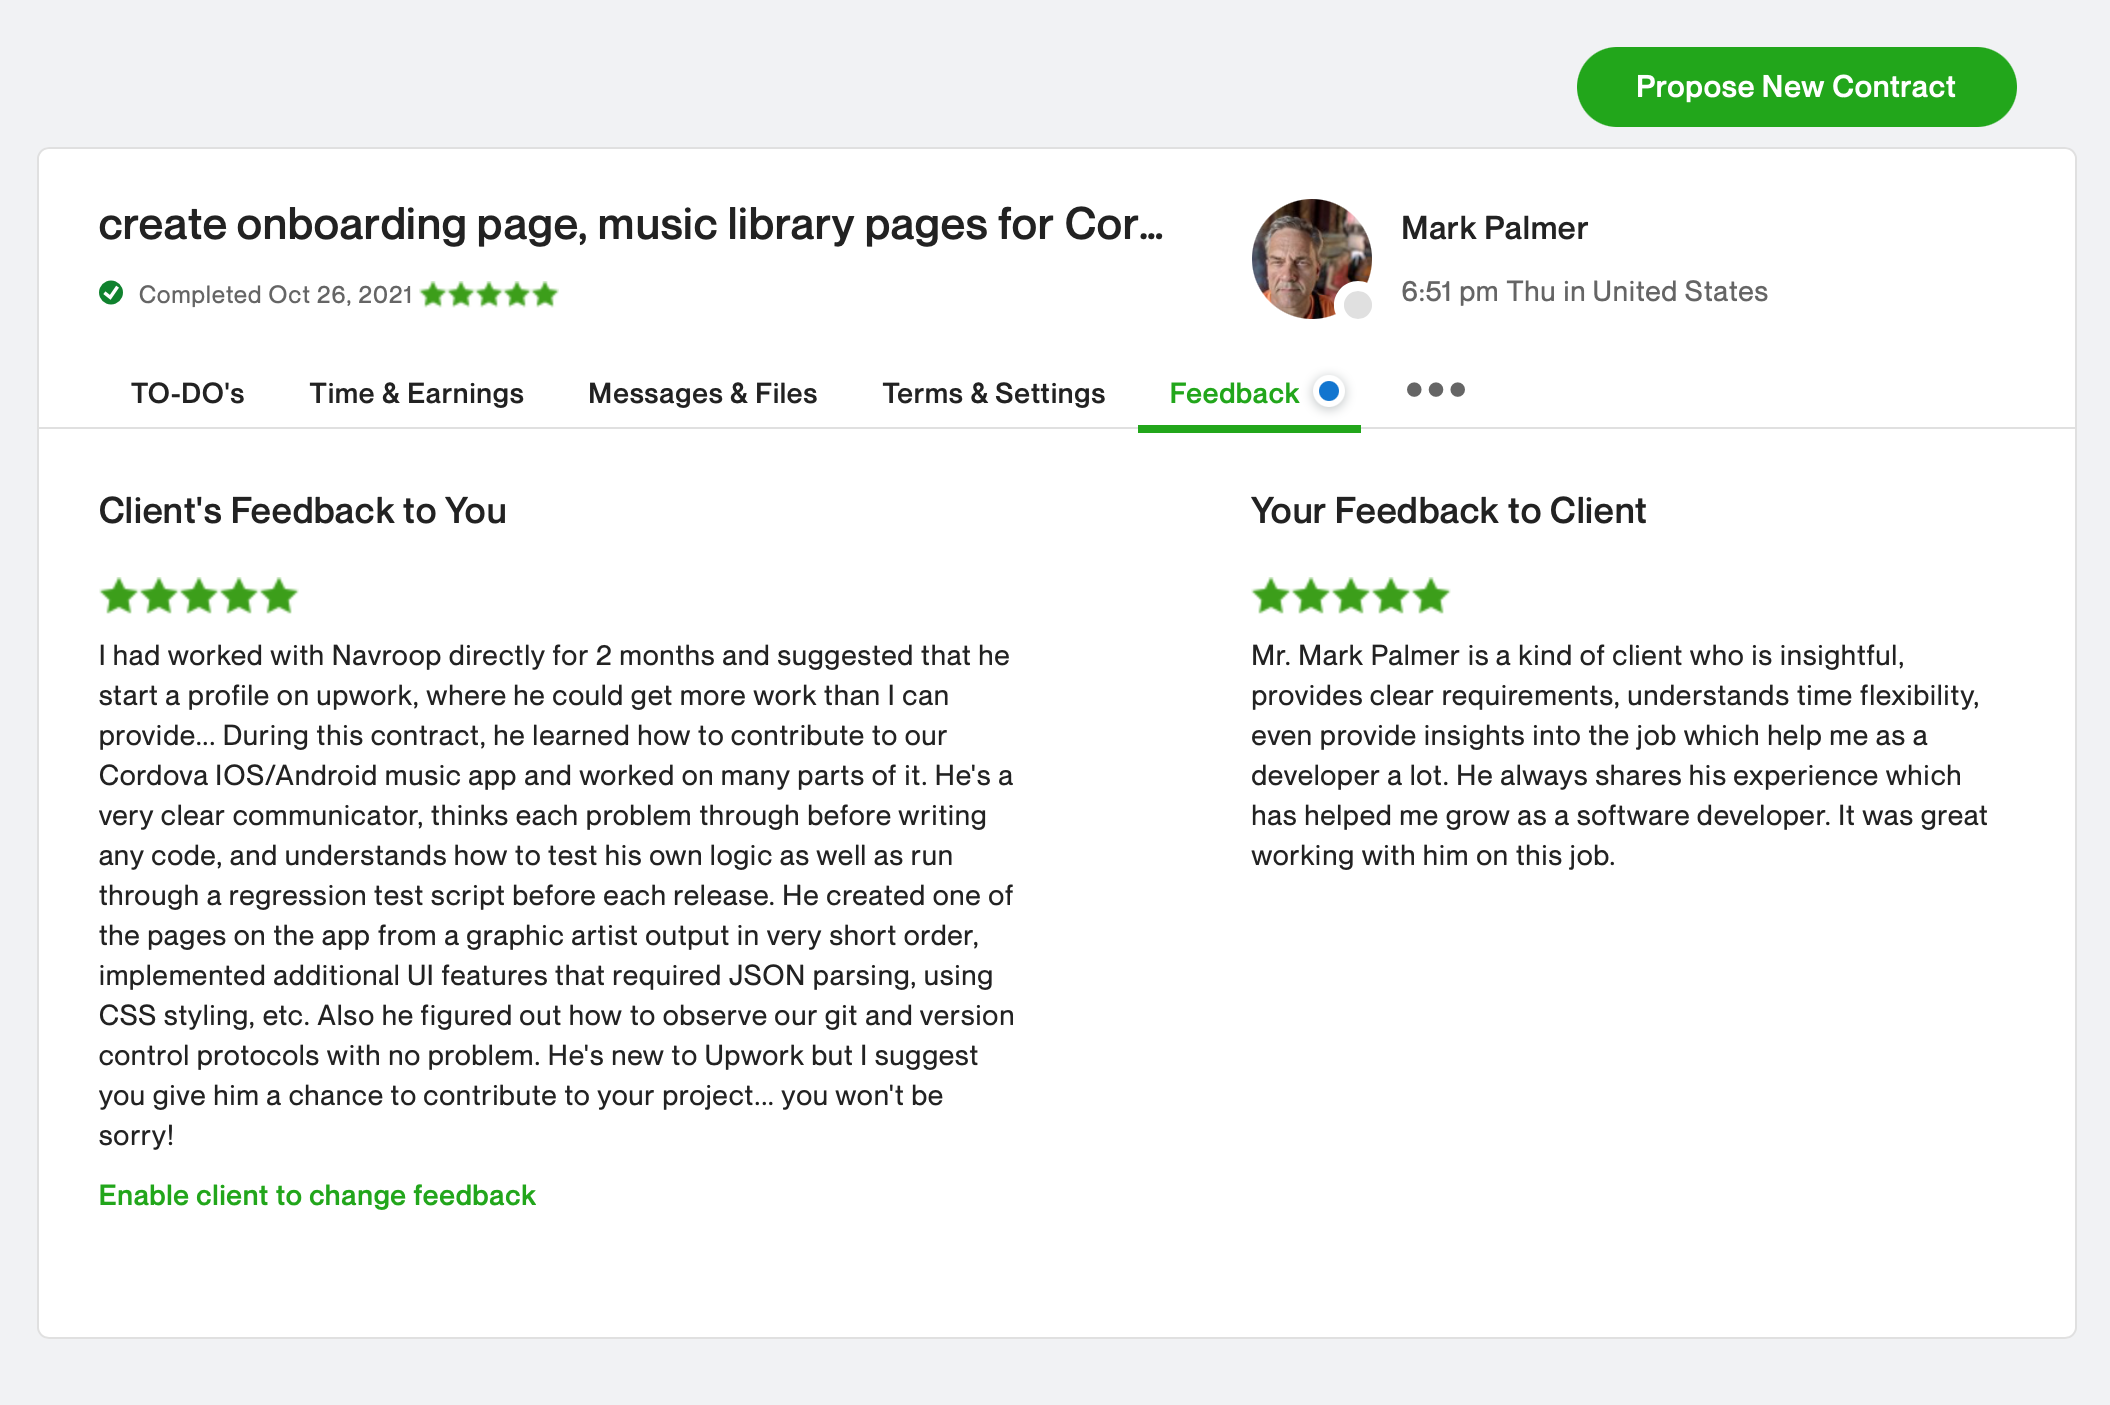Click your five-star rating to client
This screenshot has width=2110, height=1405.
coord(1350,596)
